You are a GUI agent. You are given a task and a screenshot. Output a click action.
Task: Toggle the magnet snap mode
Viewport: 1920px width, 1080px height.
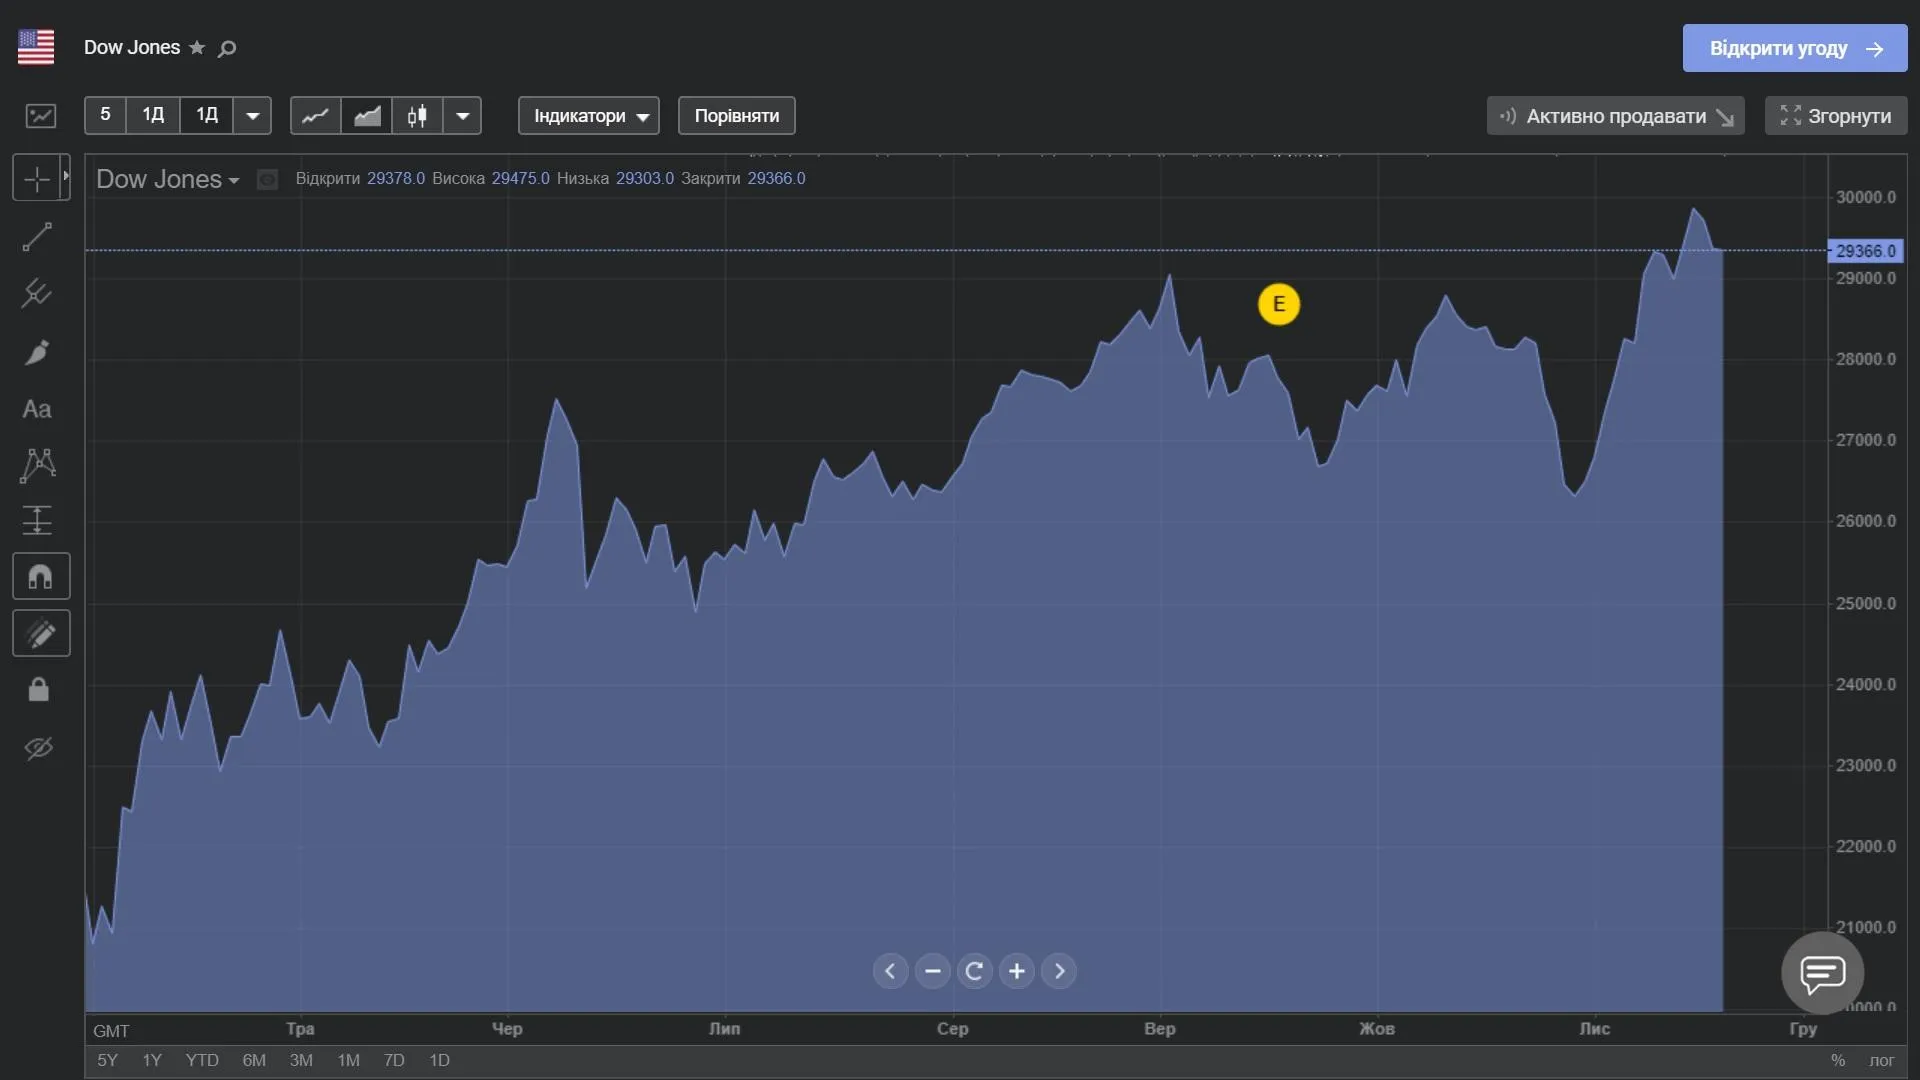click(x=41, y=576)
